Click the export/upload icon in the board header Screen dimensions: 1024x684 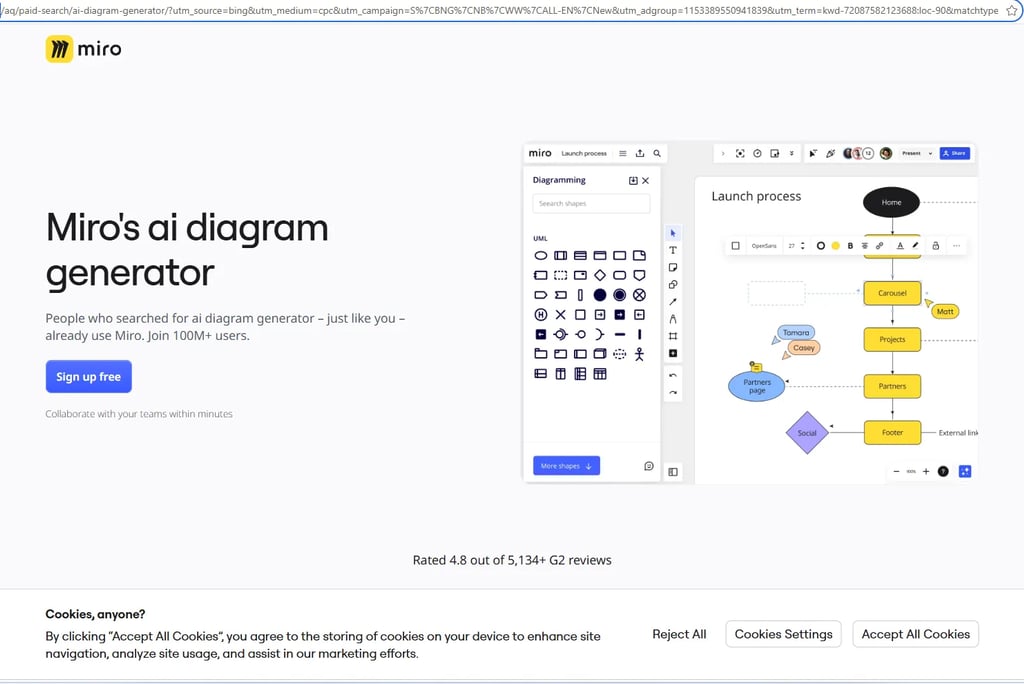(640, 154)
